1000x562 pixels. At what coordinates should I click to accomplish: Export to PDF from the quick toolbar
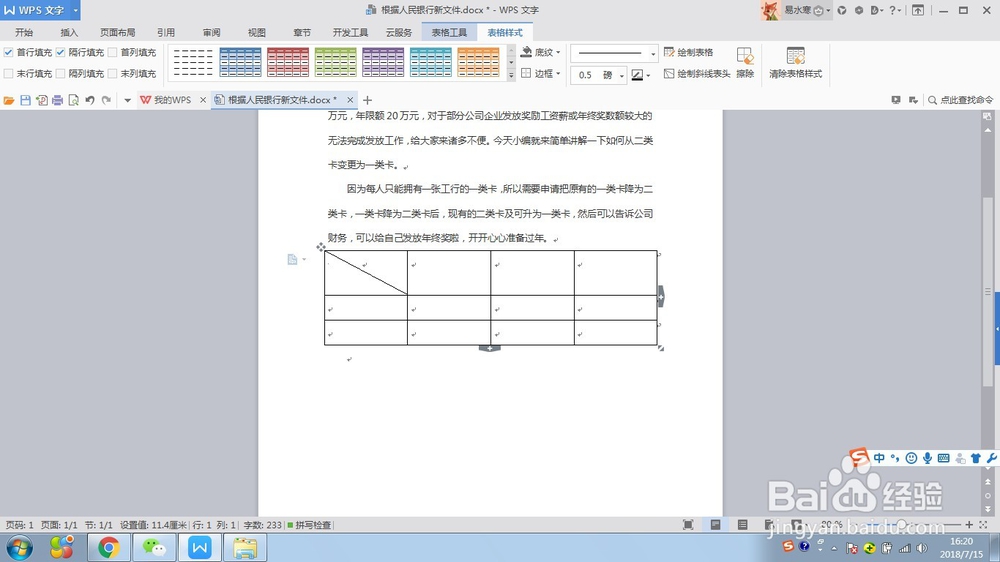coord(41,100)
